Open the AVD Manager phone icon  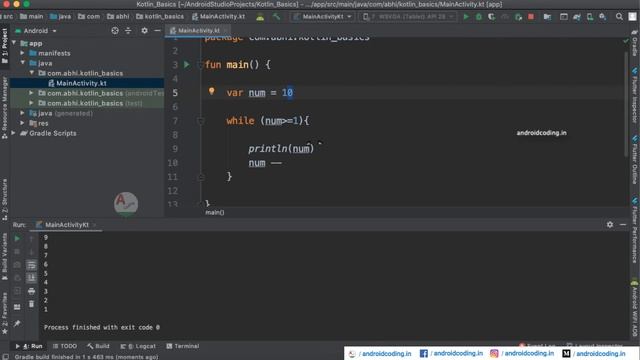pos(590,17)
